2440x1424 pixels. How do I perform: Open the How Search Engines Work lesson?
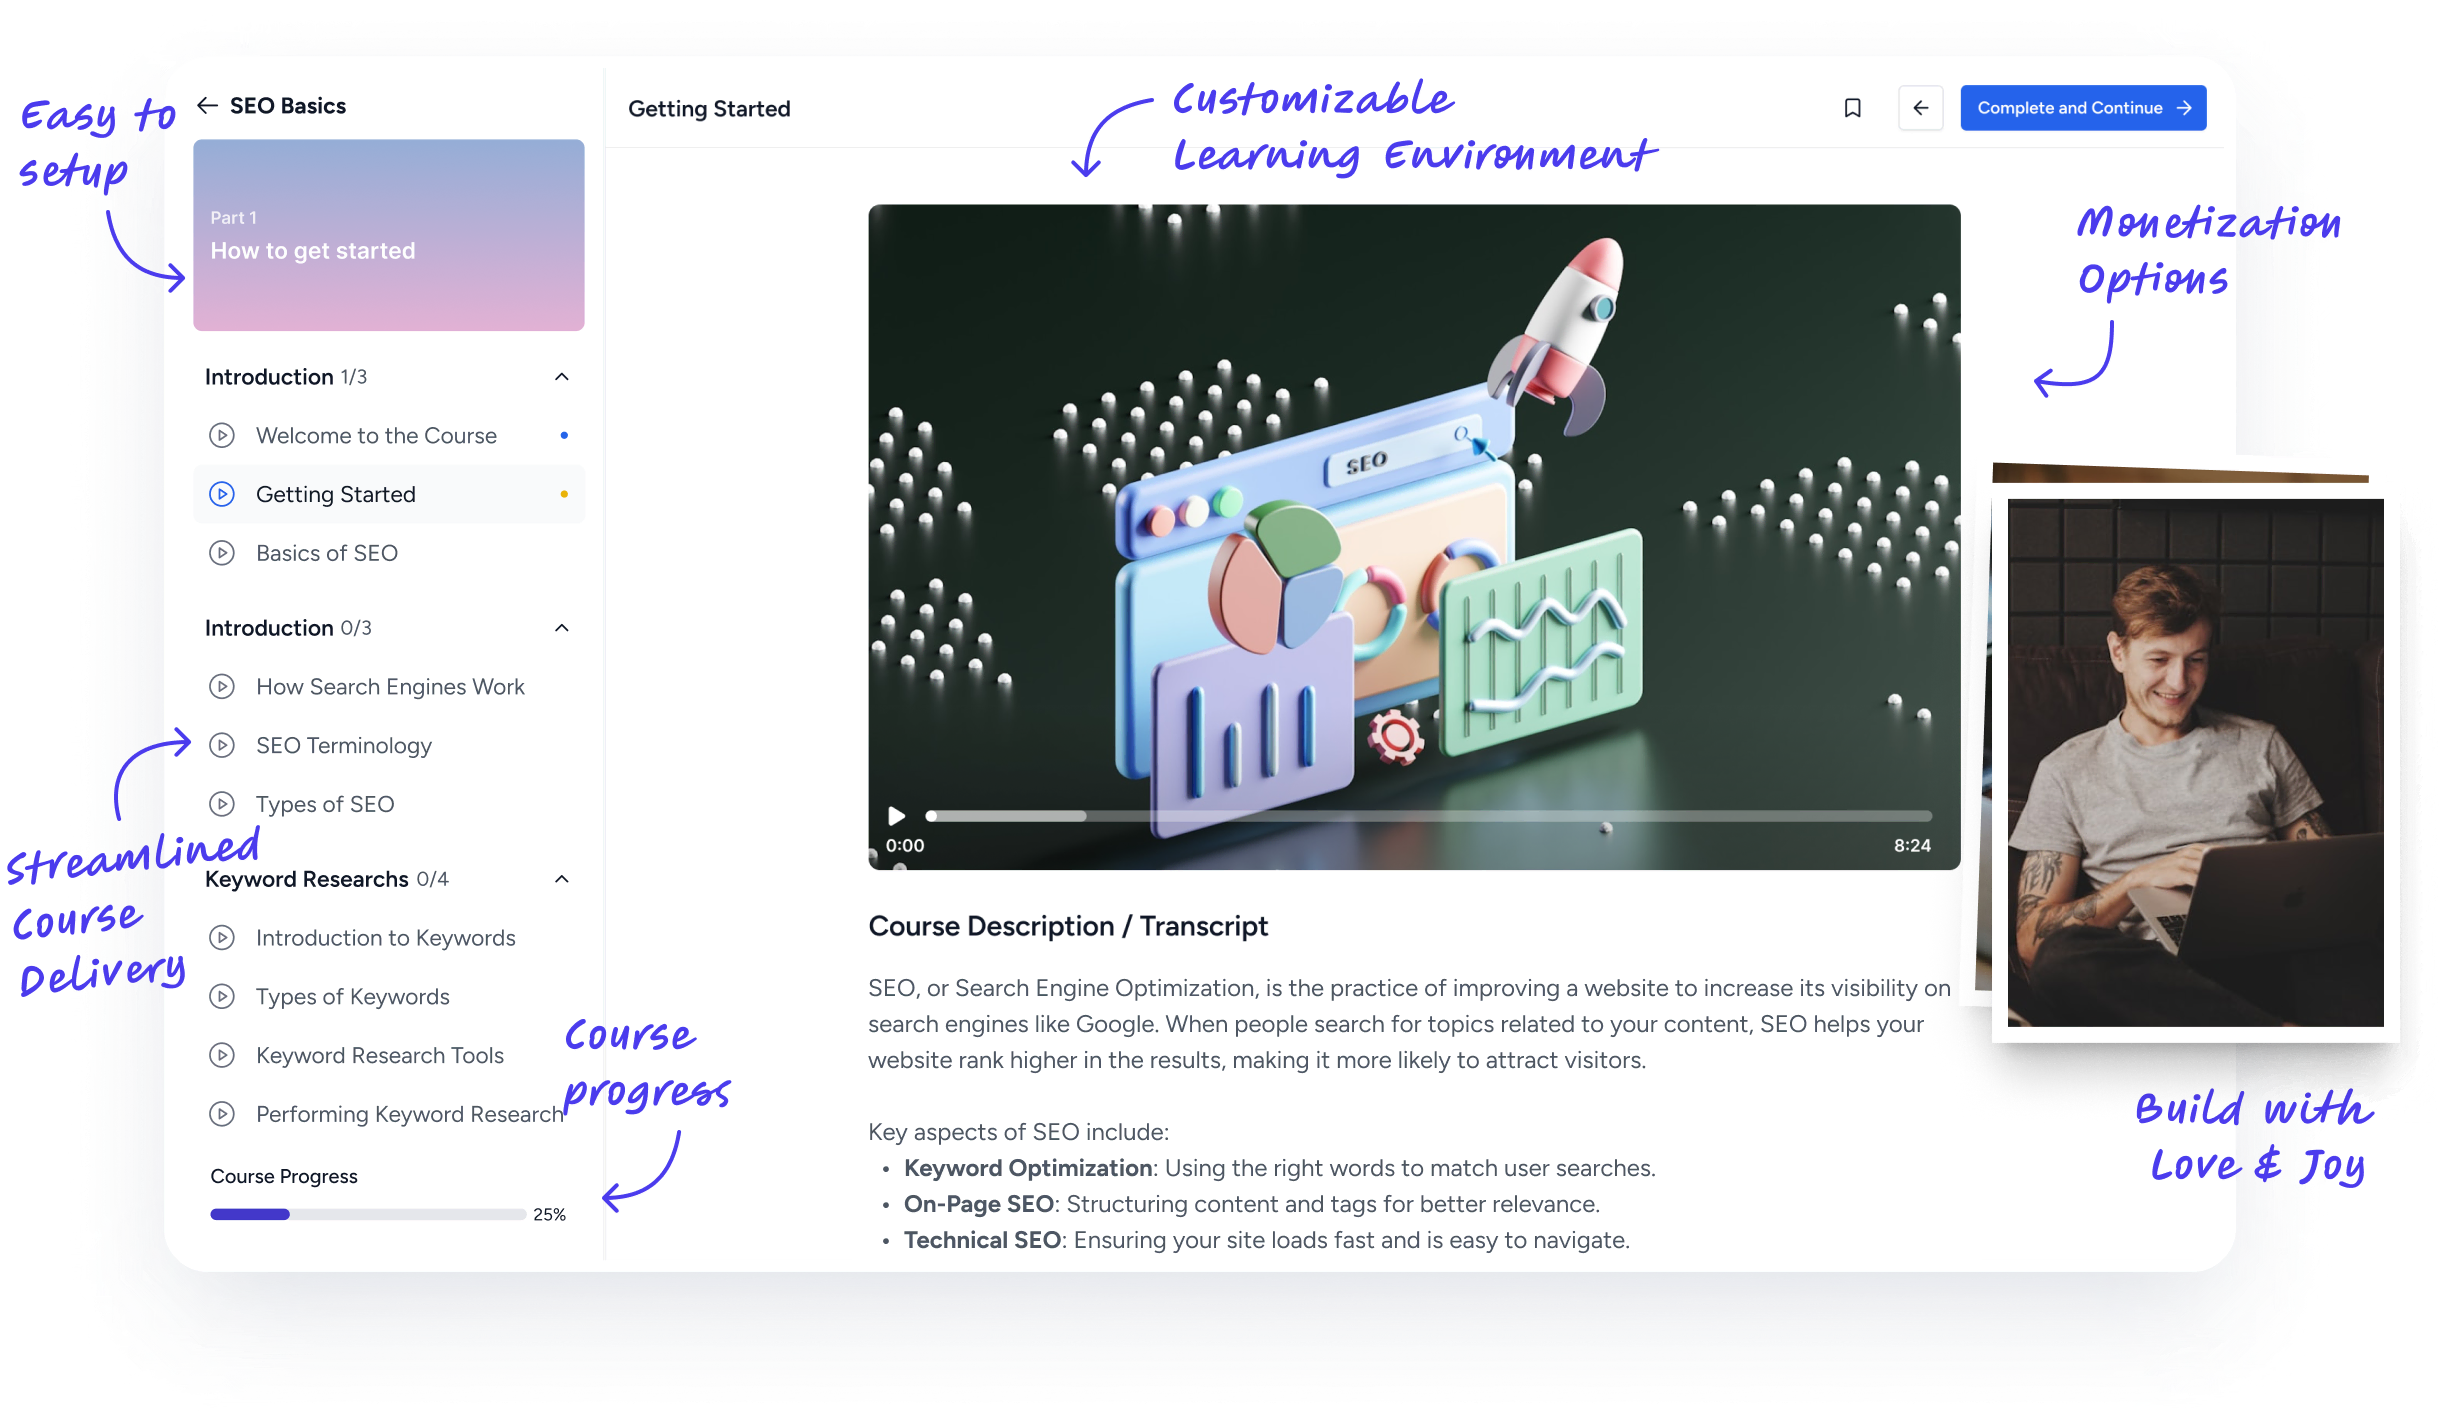coord(390,687)
